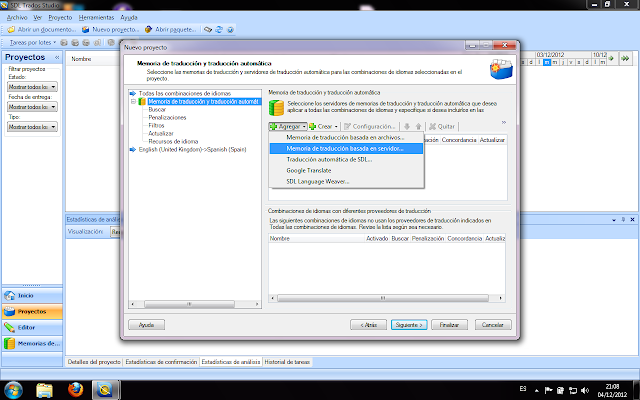Open the Archivo menu
The height and width of the screenshot is (400, 640).
click(17, 18)
